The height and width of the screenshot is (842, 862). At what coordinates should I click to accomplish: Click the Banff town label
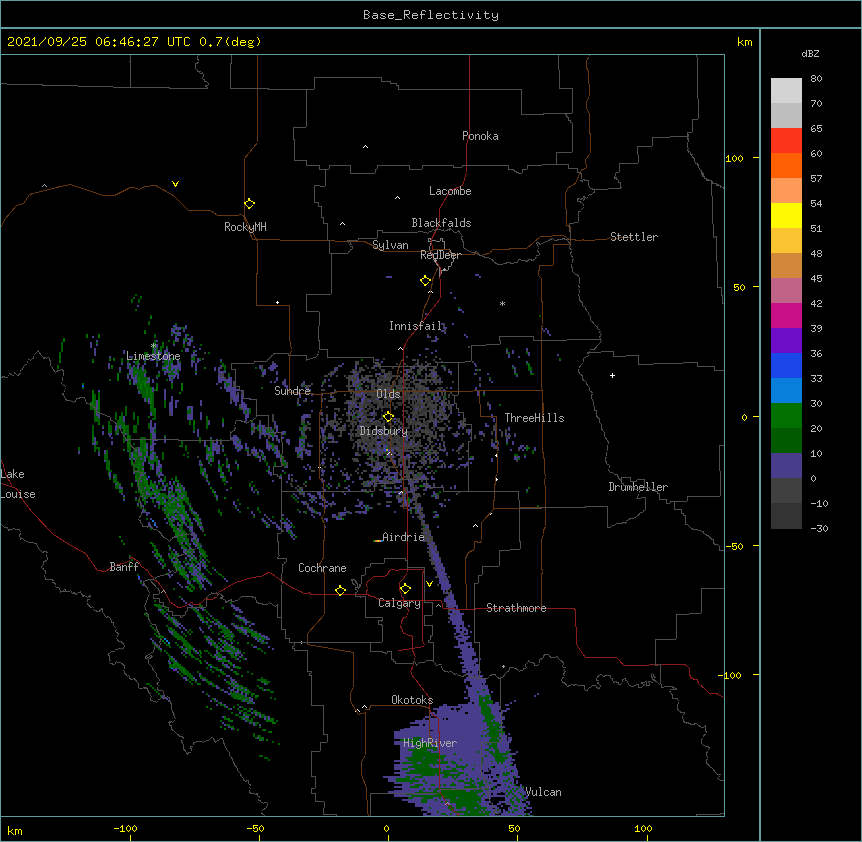[124, 567]
